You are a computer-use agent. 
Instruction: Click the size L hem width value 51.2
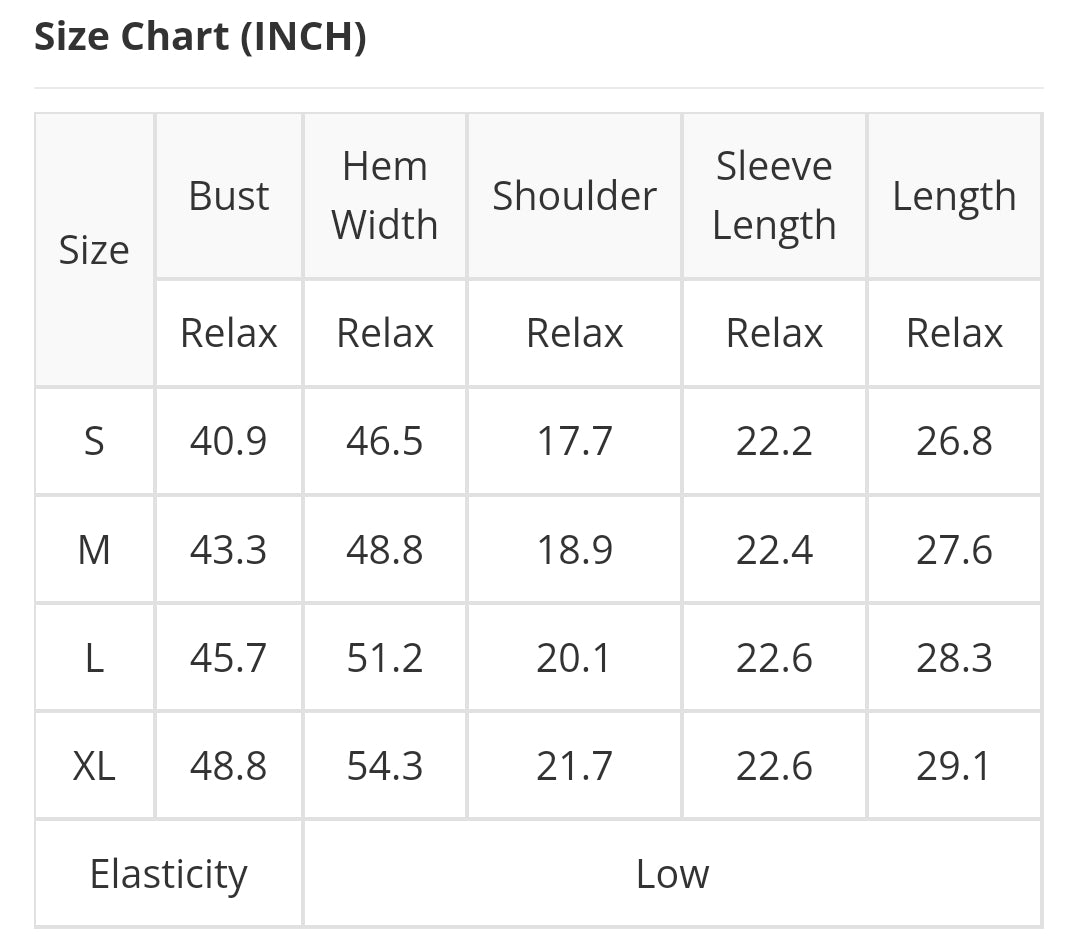click(385, 658)
